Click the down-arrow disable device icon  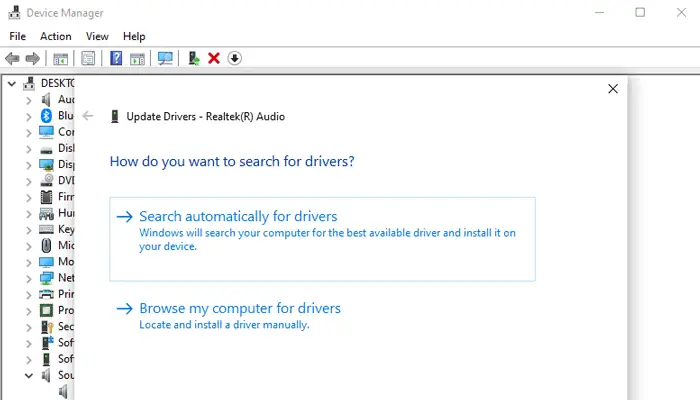pyautogui.click(x=234, y=58)
